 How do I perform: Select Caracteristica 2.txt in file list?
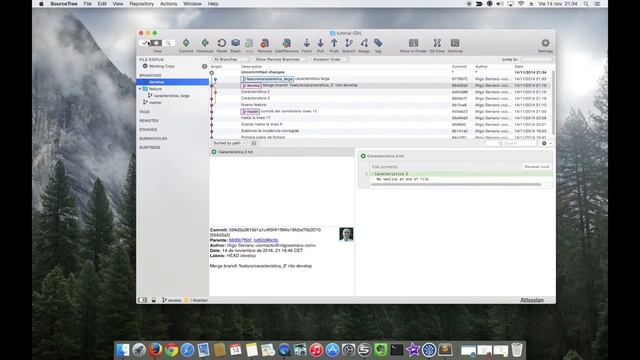point(282,152)
